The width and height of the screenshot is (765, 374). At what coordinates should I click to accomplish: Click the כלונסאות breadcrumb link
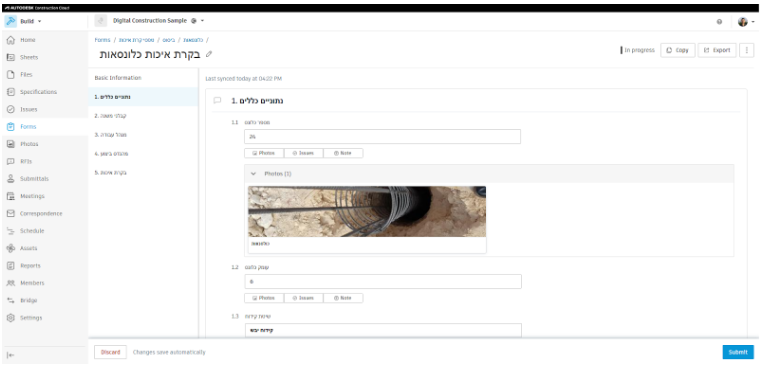194,40
